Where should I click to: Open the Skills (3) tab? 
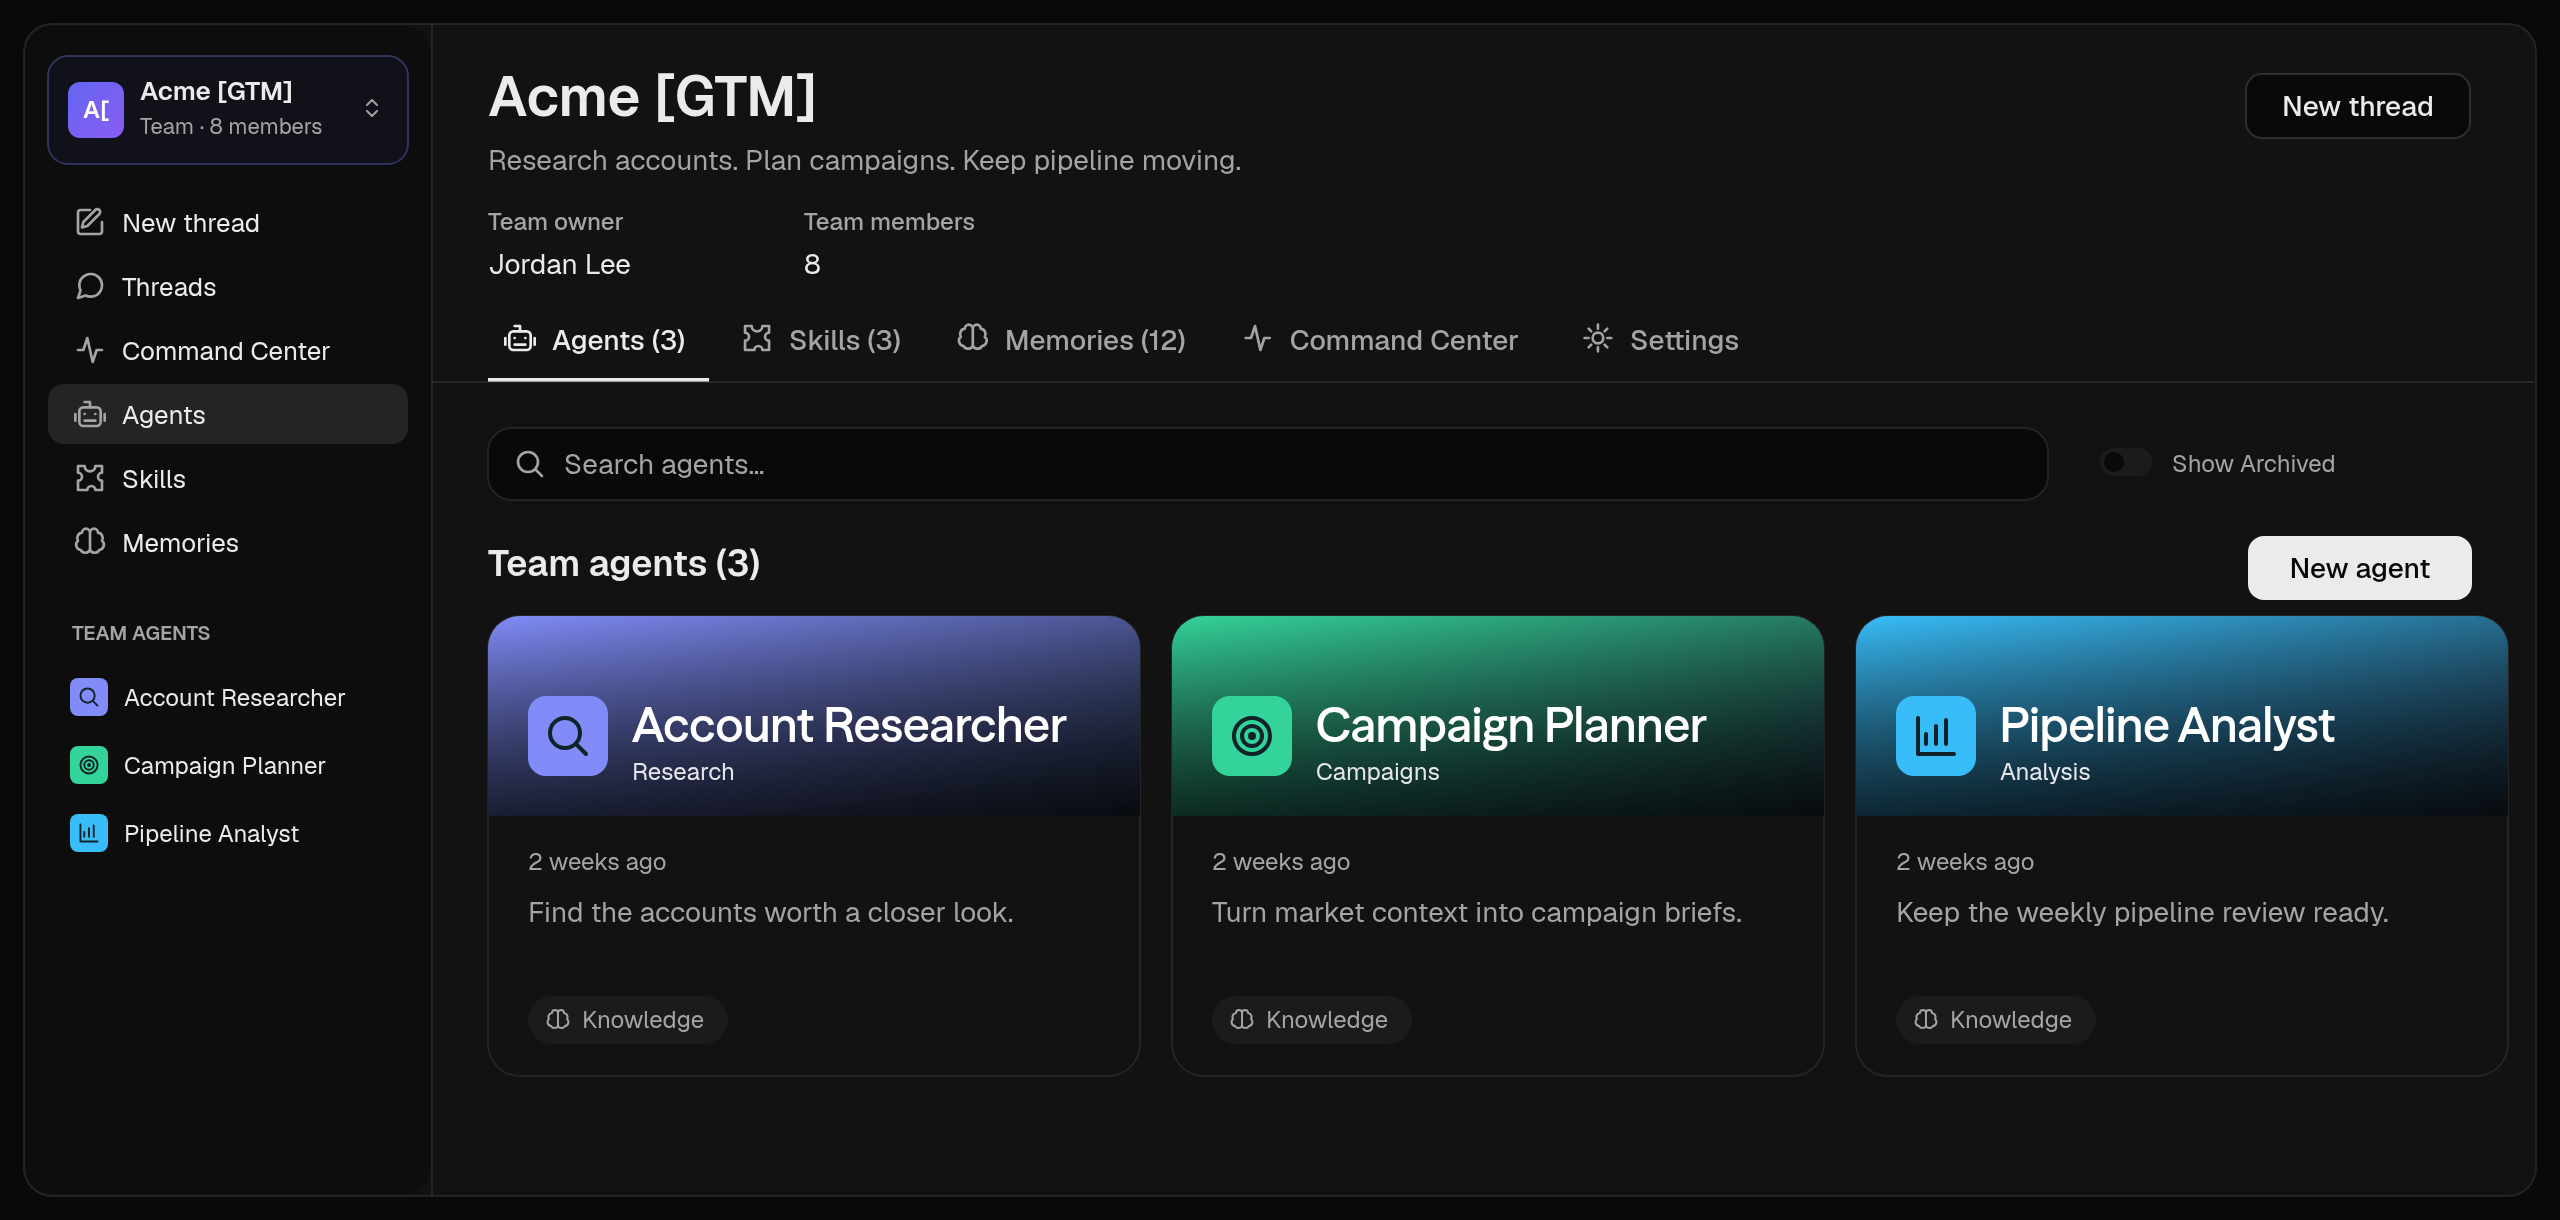pyautogui.click(x=822, y=340)
